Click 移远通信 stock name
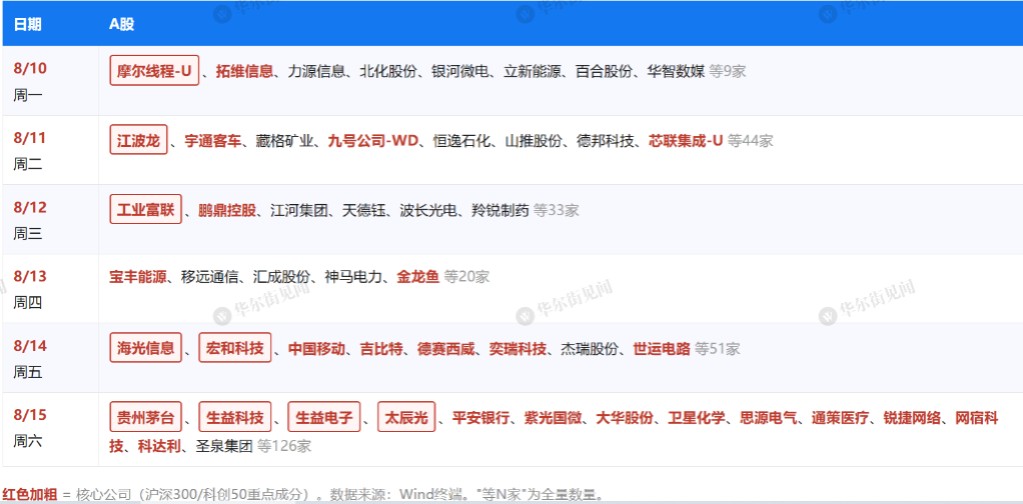 tap(209, 276)
